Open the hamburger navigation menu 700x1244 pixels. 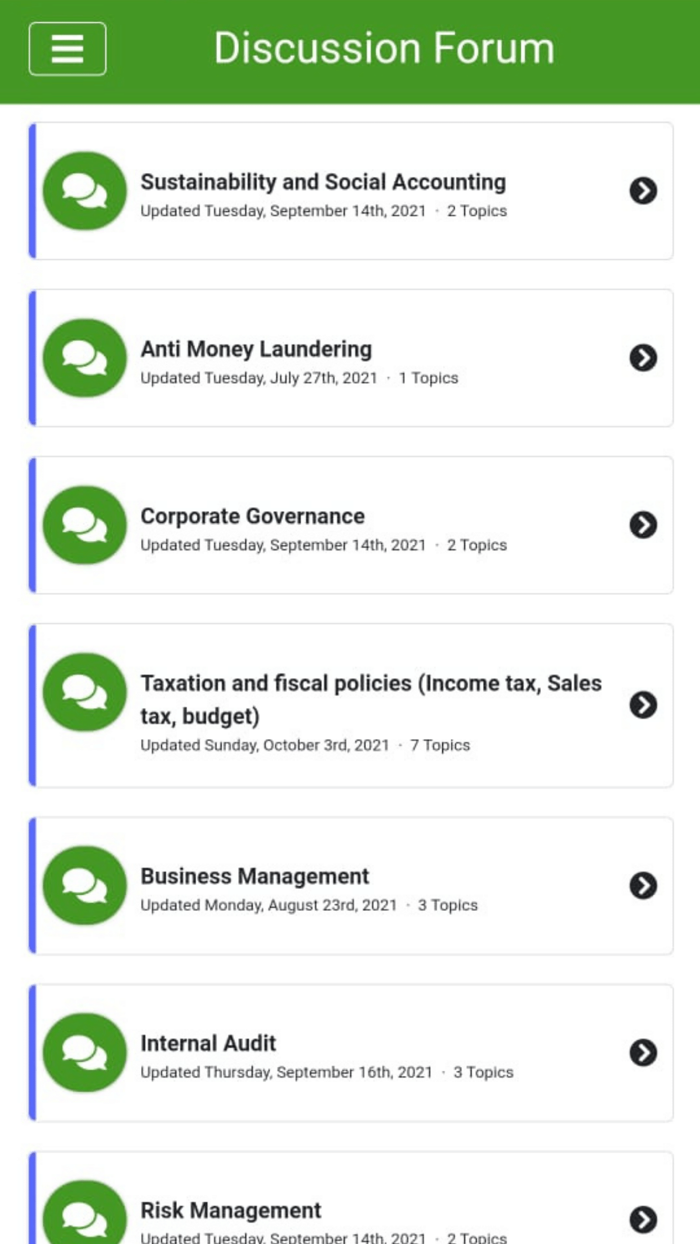67,48
